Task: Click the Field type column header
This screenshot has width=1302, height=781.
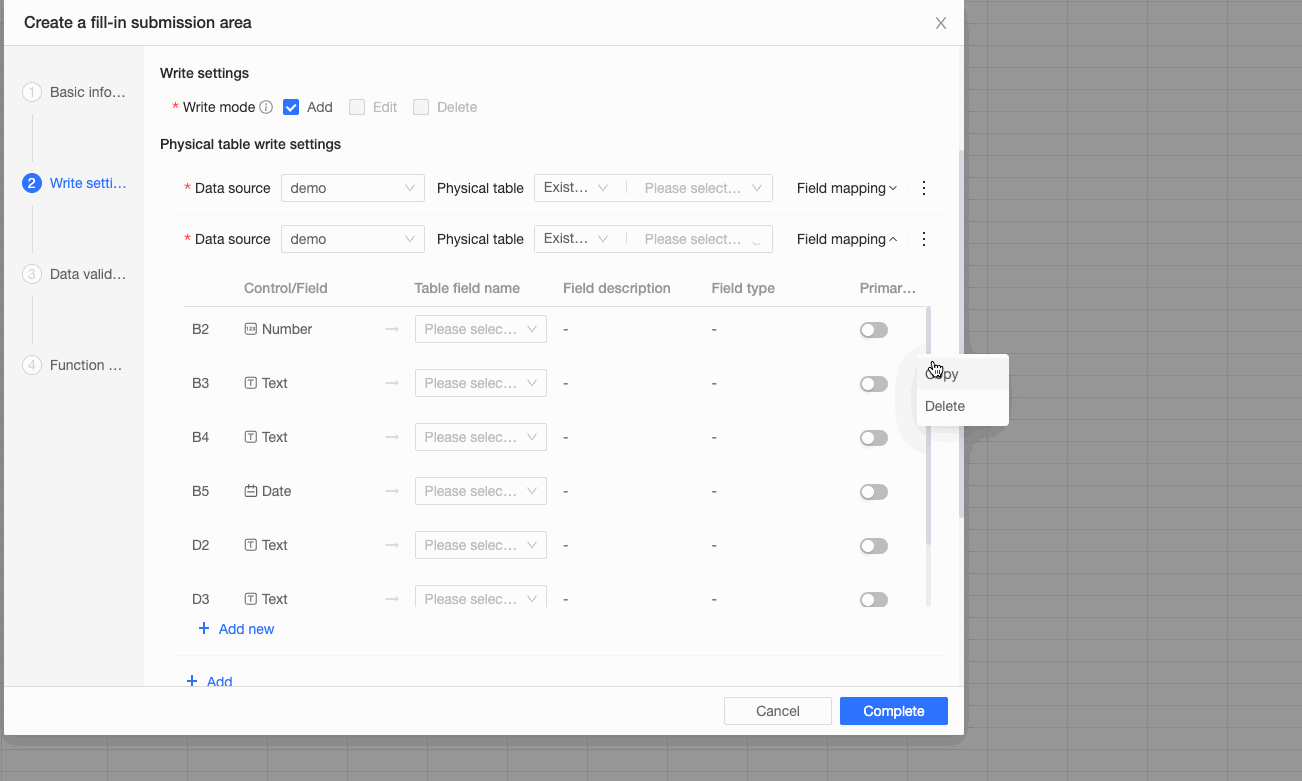Action: [x=743, y=288]
